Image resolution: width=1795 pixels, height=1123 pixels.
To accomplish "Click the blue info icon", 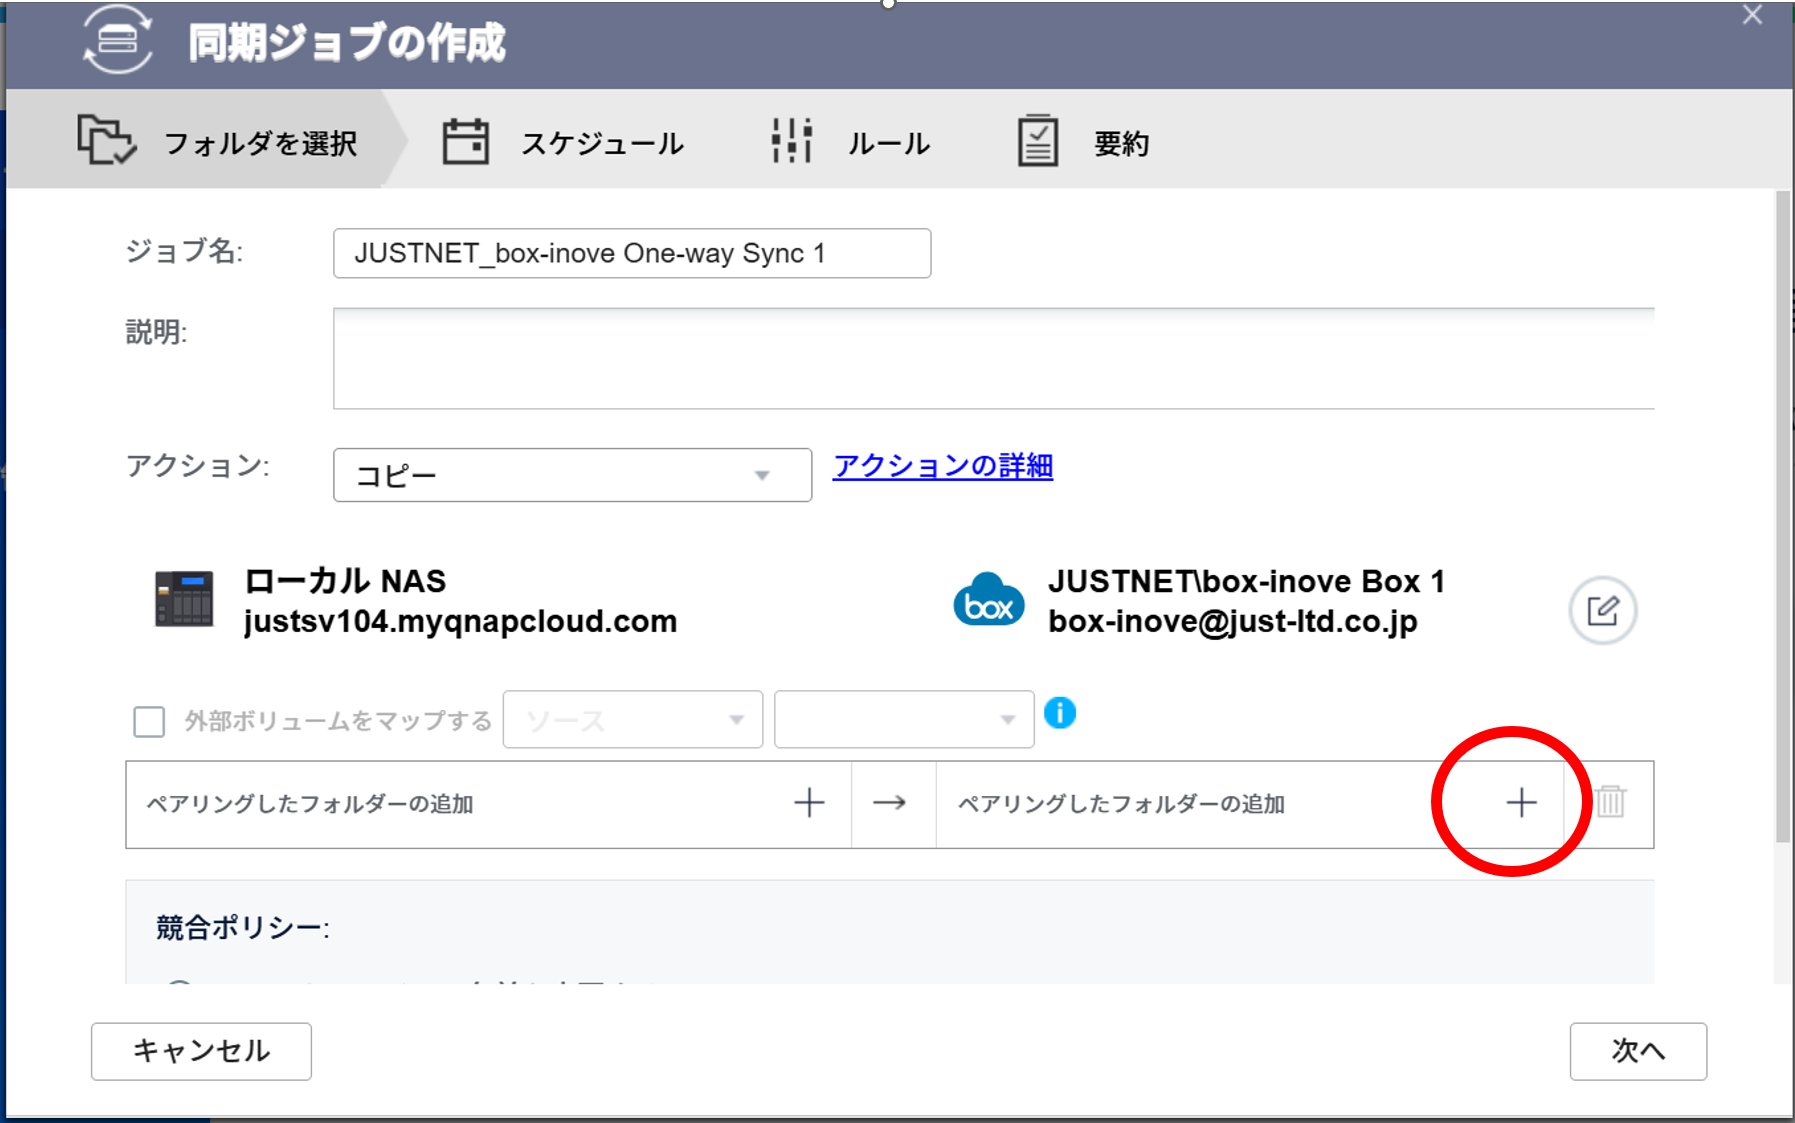I will tap(1060, 713).
